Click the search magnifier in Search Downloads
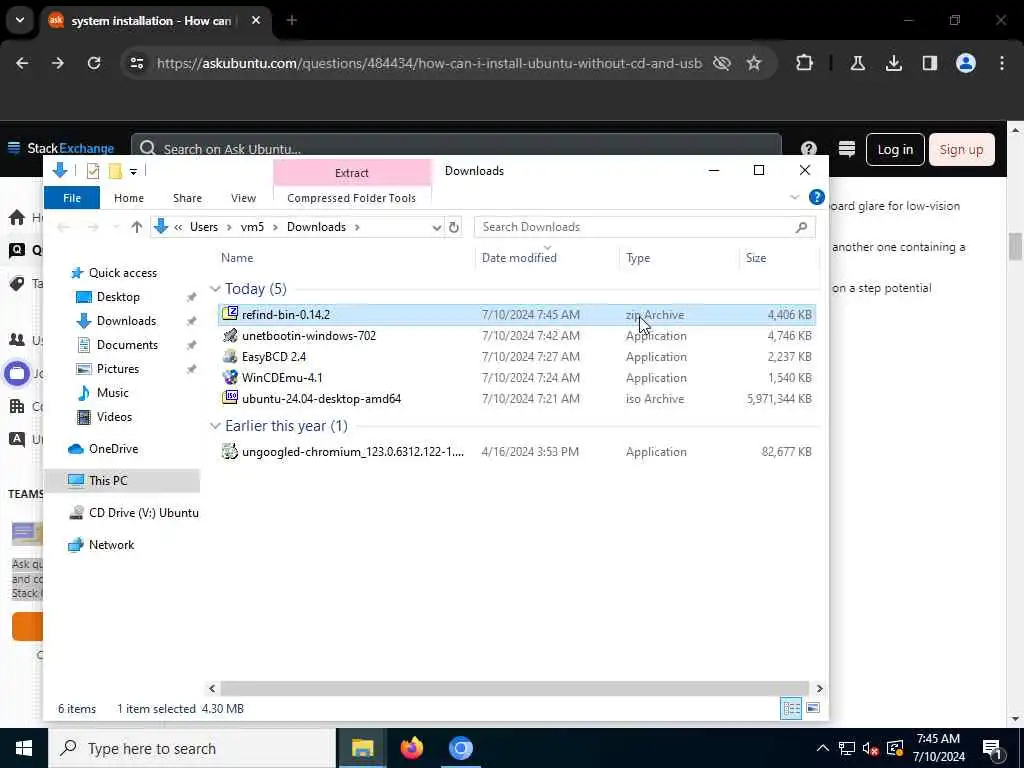Viewport: 1024px width, 768px height. tap(801, 227)
